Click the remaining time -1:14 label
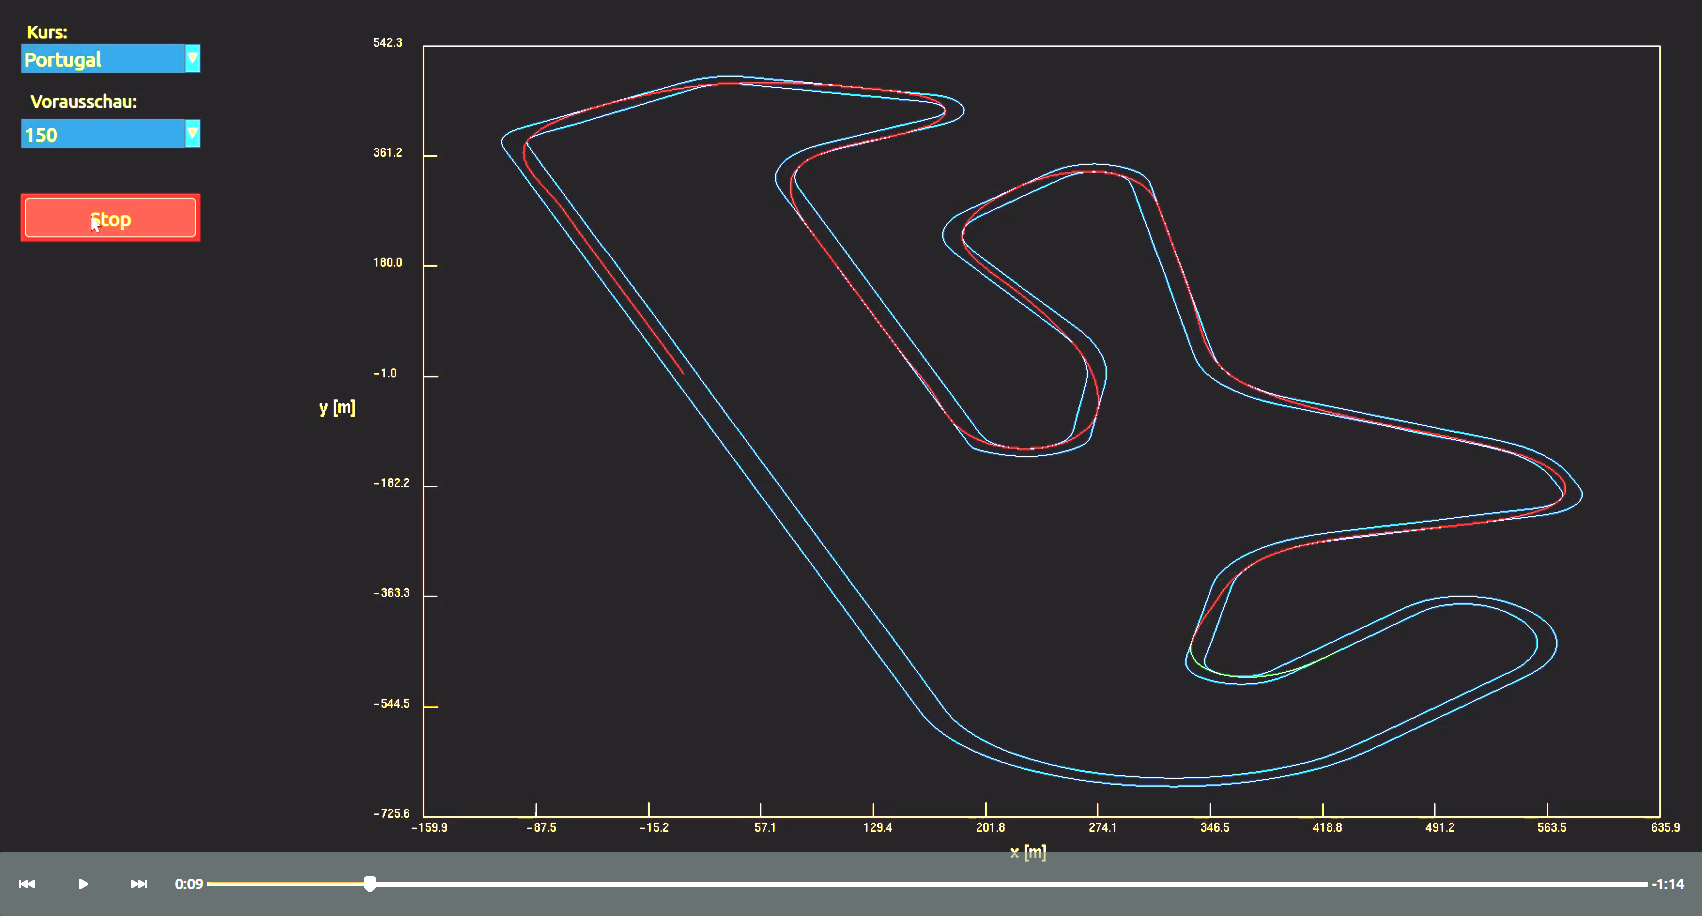The width and height of the screenshot is (1702, 916). pos(1668,884)
